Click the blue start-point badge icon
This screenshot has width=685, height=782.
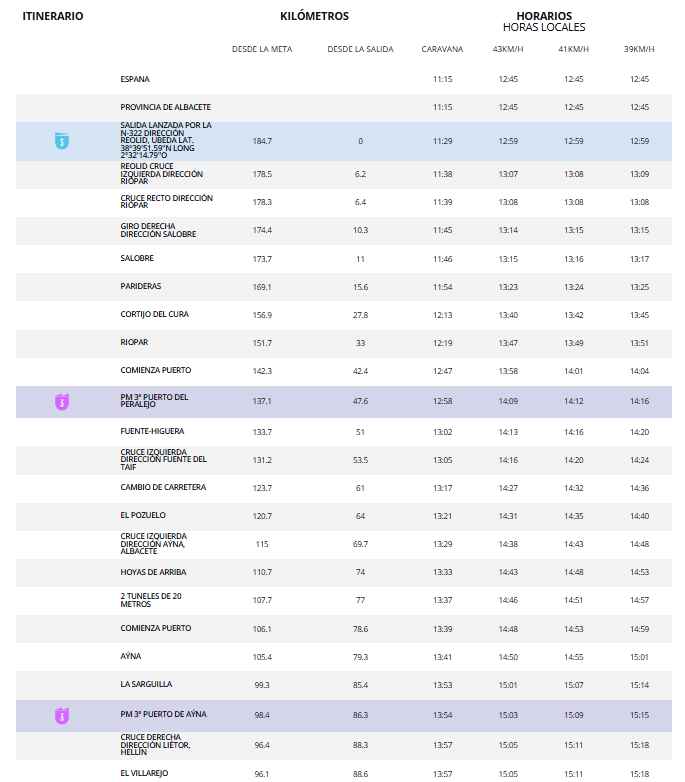(x=62, y=141)
